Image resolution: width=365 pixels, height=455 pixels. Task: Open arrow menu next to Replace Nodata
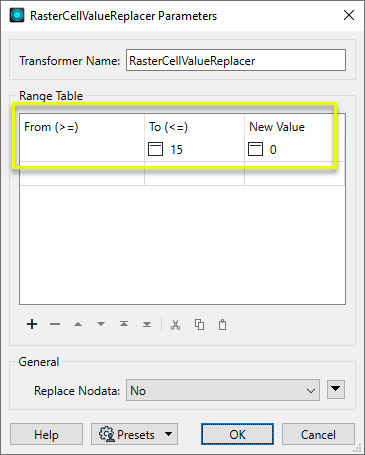336,389
